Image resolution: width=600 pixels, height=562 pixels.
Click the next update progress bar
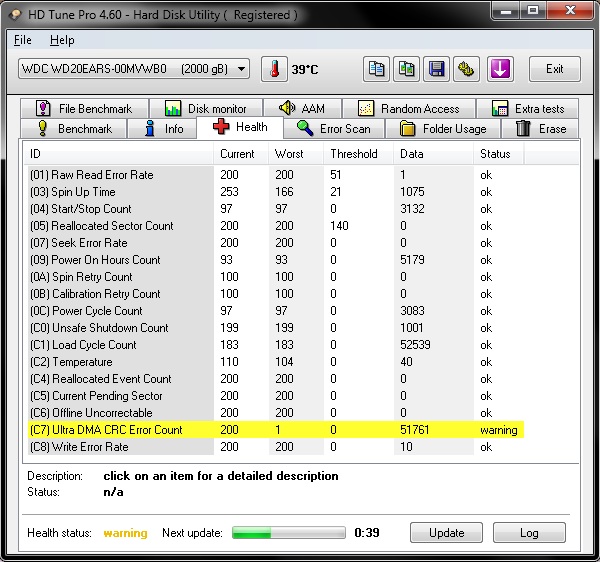pyautogui.click(x=289, y=533)
